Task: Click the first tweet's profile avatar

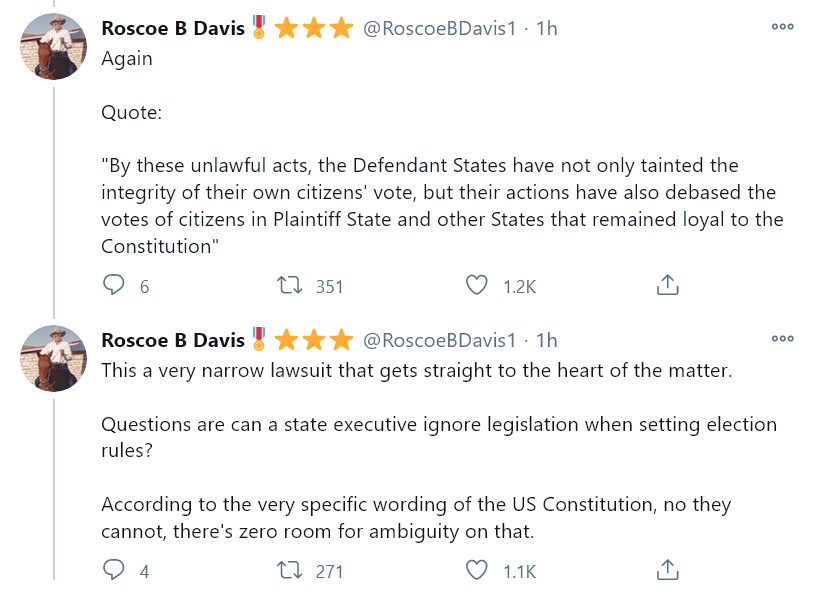Action: click(x=54, y=46)
